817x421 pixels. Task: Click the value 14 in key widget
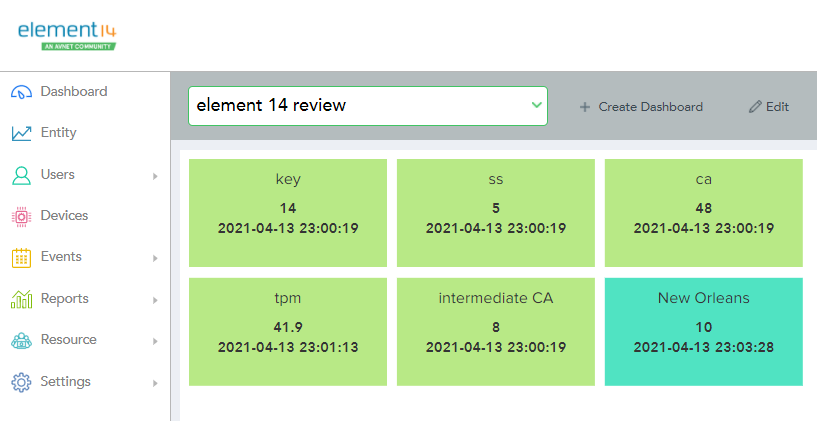(288, 208)
